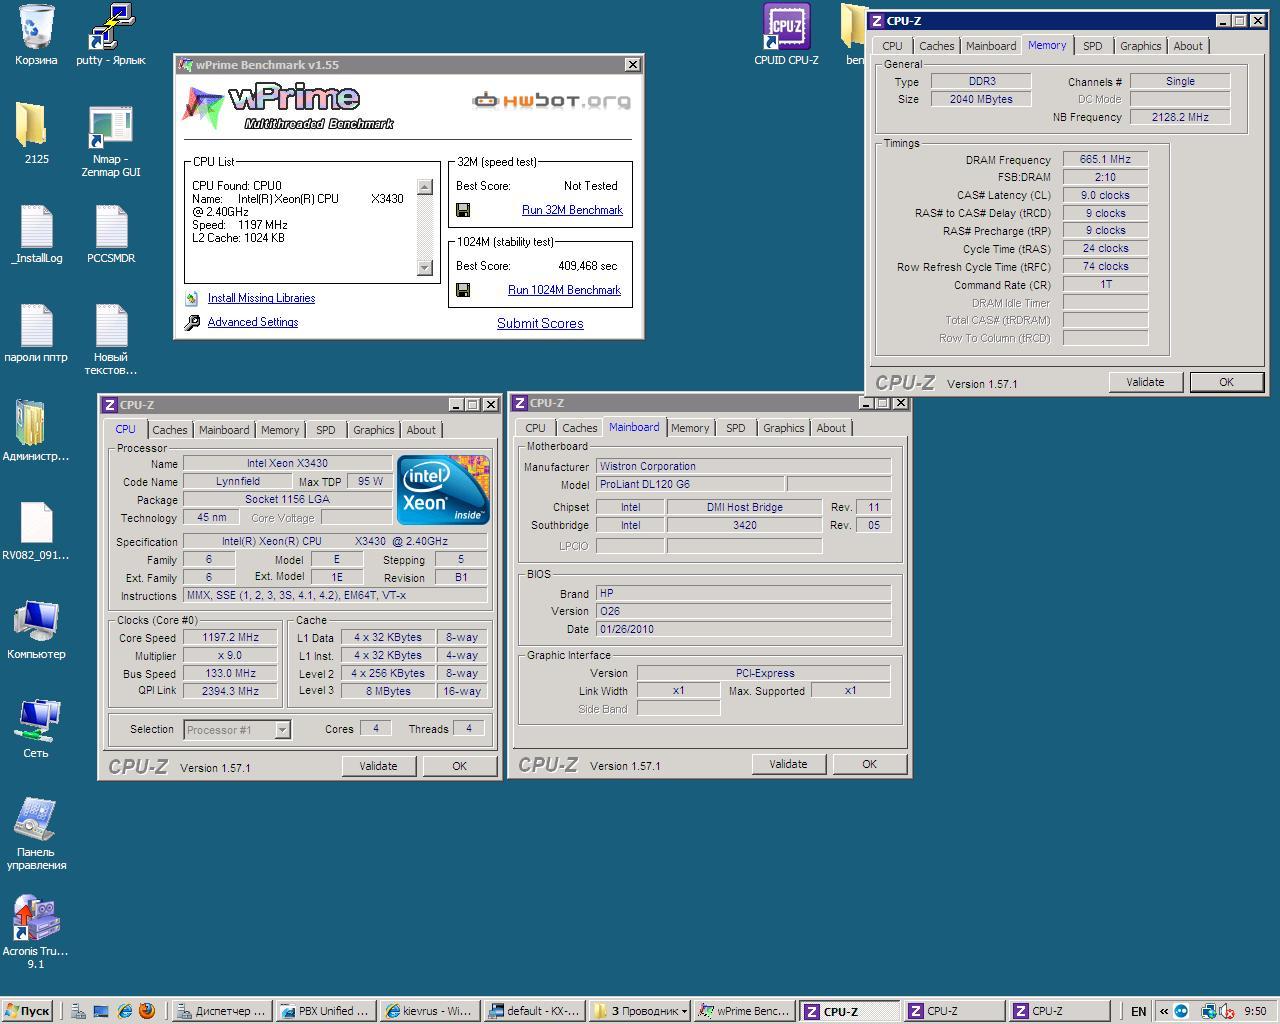Viewport: 1280px width, 1024px height.
Task: Open the Пуск start menu
Action: coord(27,1011)
